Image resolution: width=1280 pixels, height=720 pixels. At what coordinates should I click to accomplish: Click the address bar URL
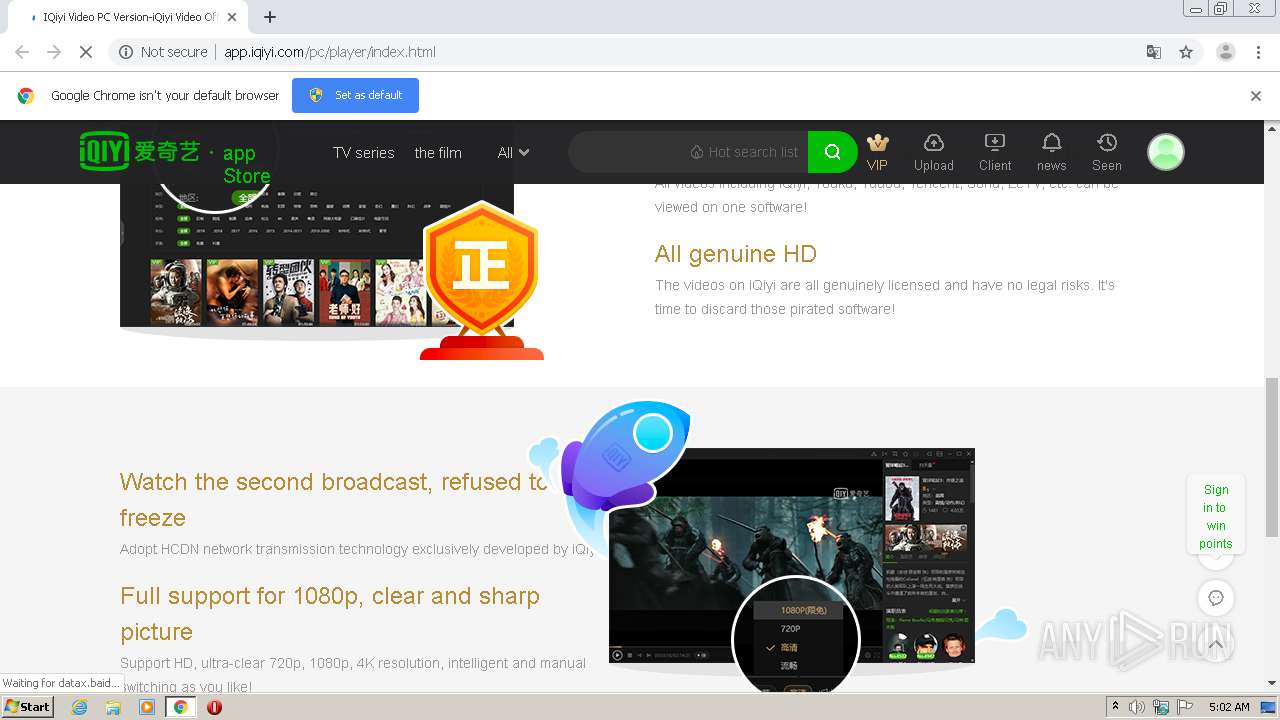(x=330, y=52)
